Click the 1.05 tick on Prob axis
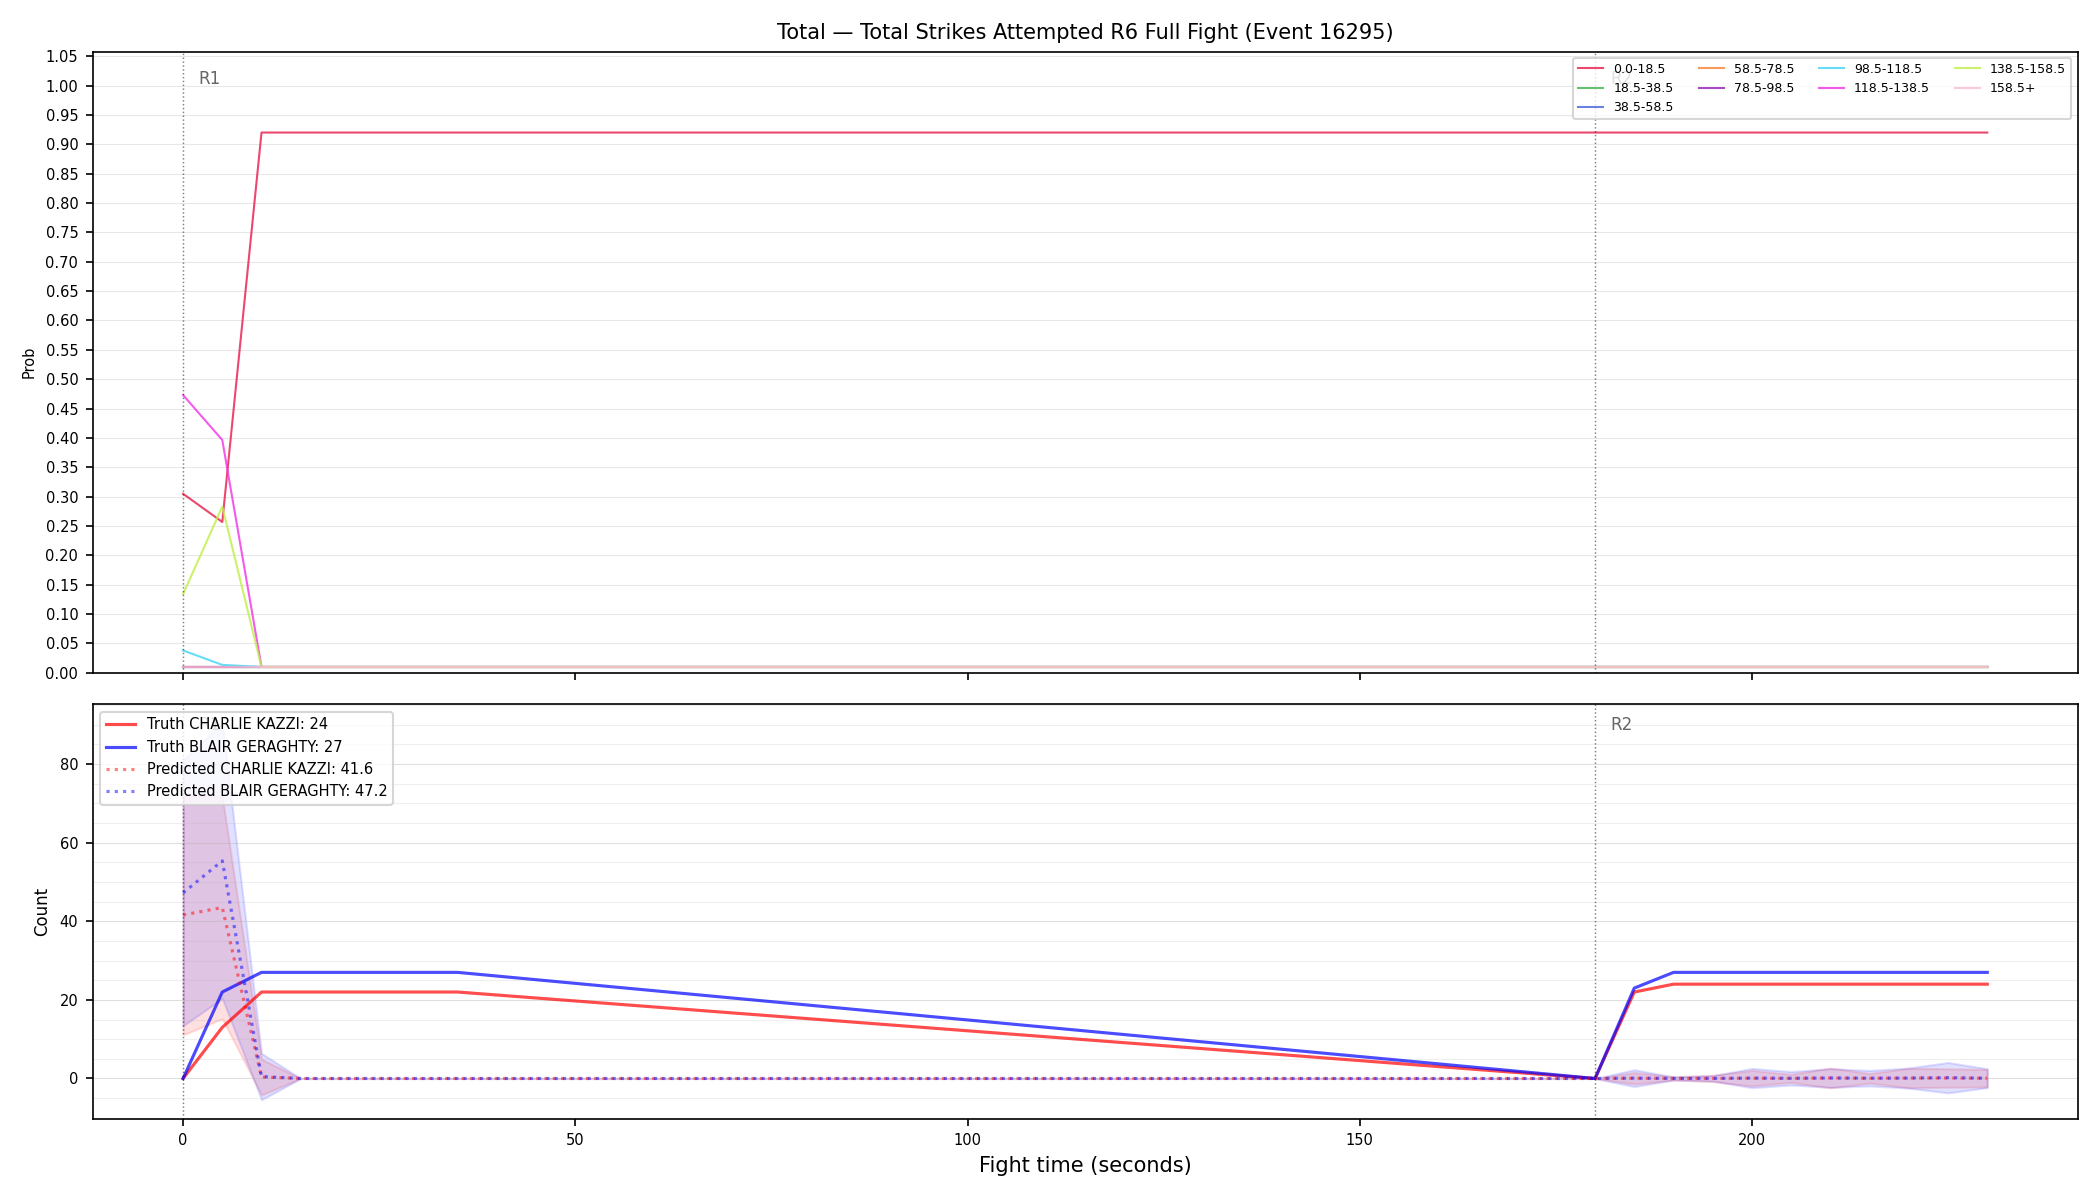 tap(62, 57)
